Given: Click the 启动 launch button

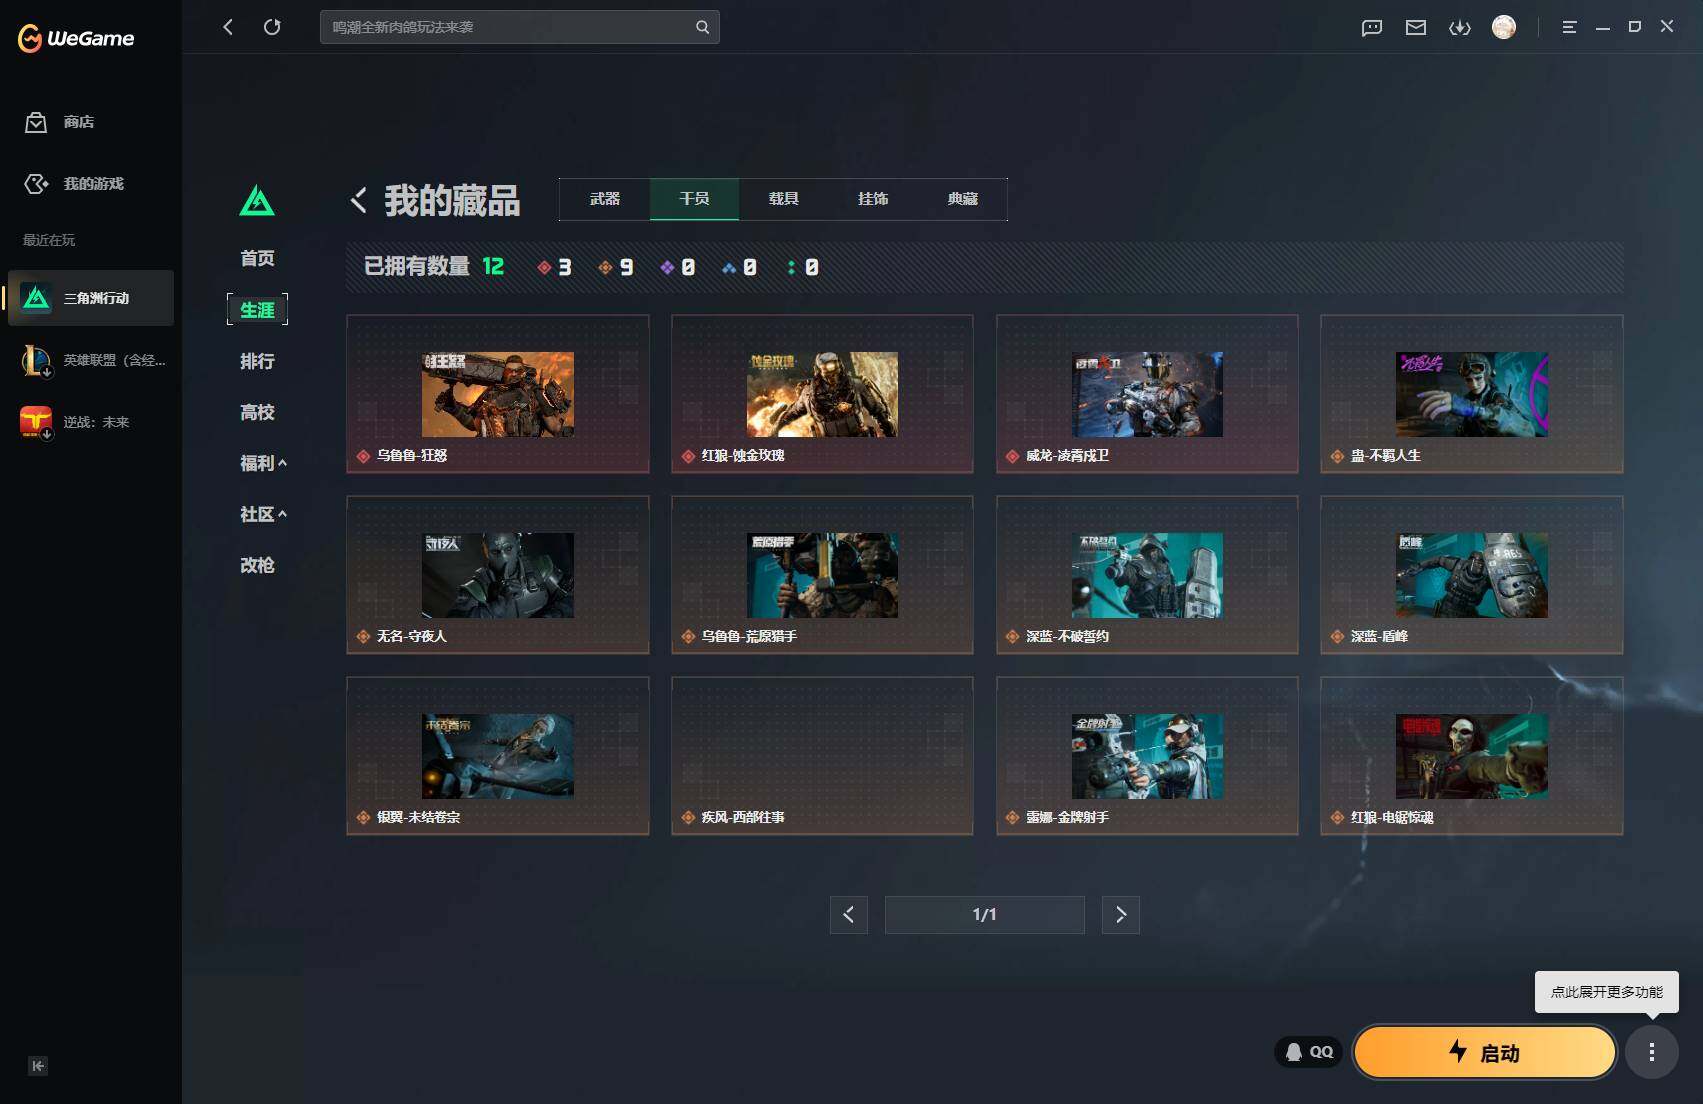Looking at the screenshot, I should [x=1485, y=1052].
